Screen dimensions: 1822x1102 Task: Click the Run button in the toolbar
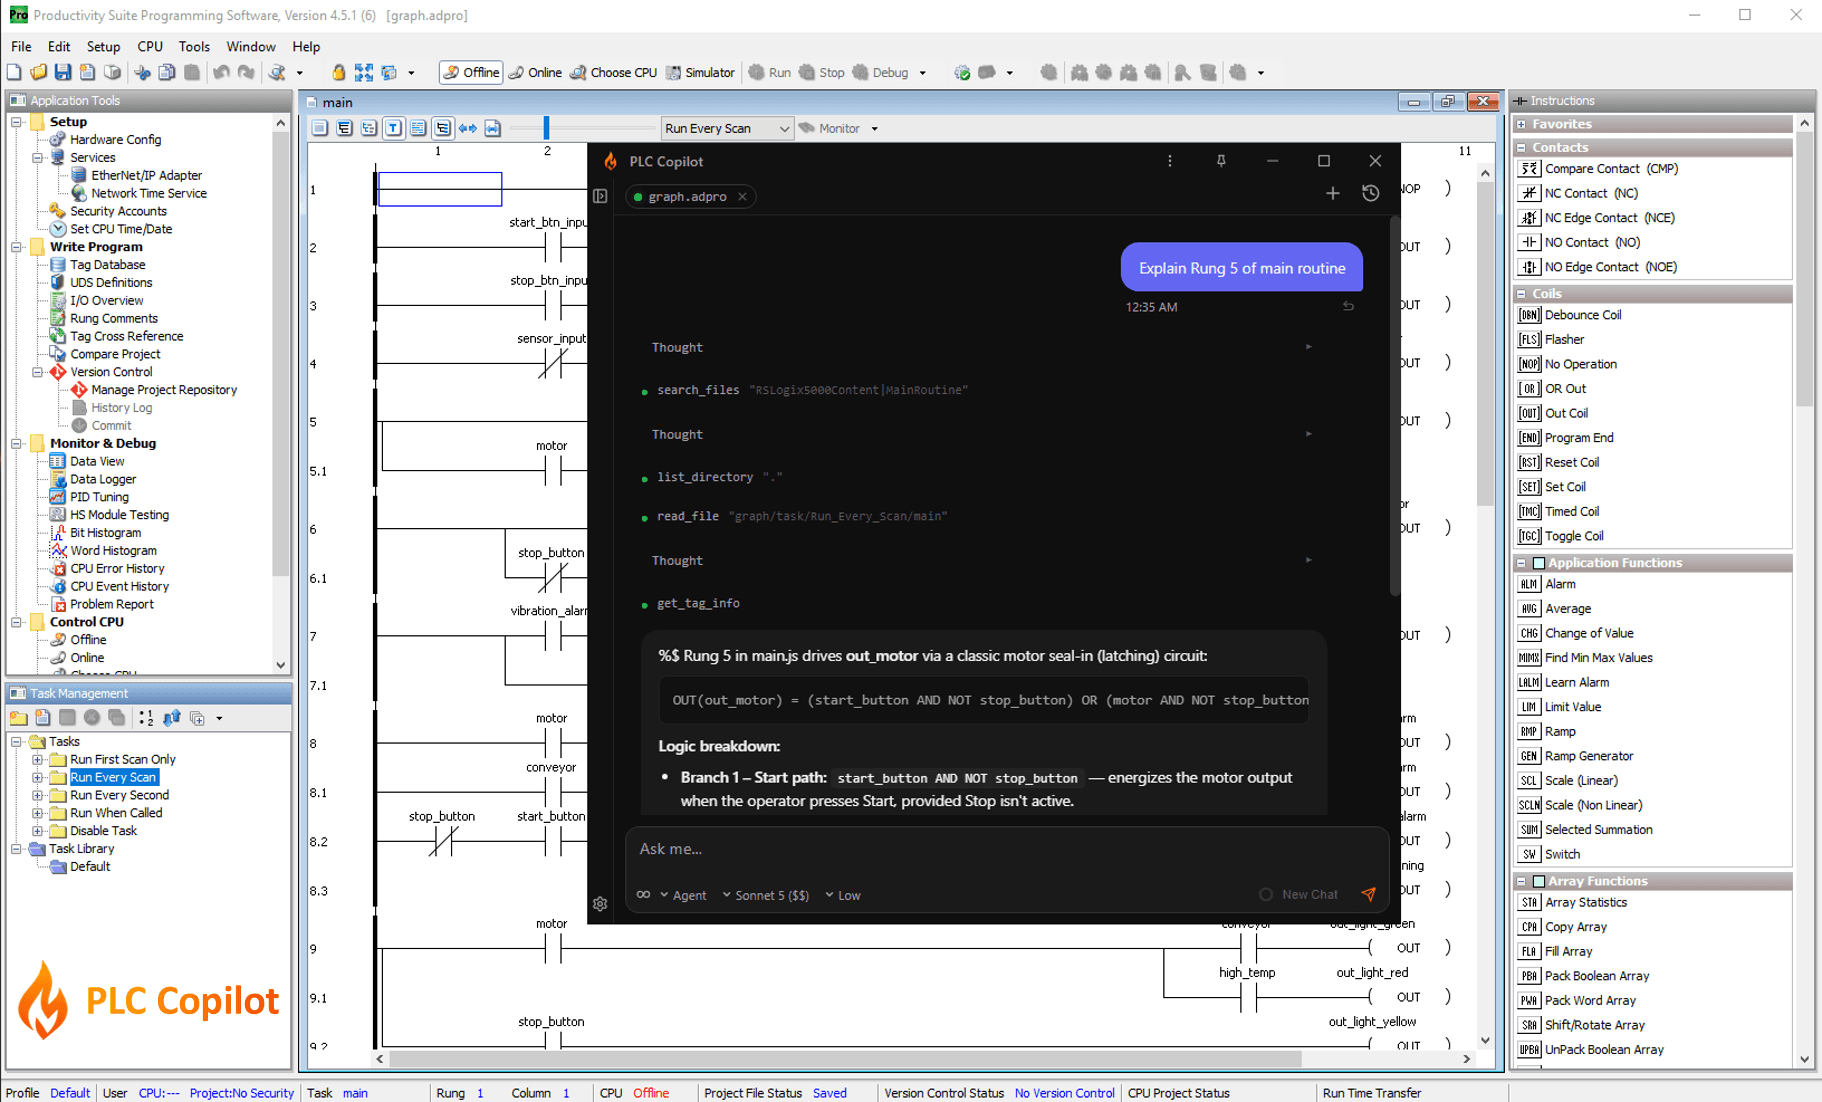[x=770, y=72]
